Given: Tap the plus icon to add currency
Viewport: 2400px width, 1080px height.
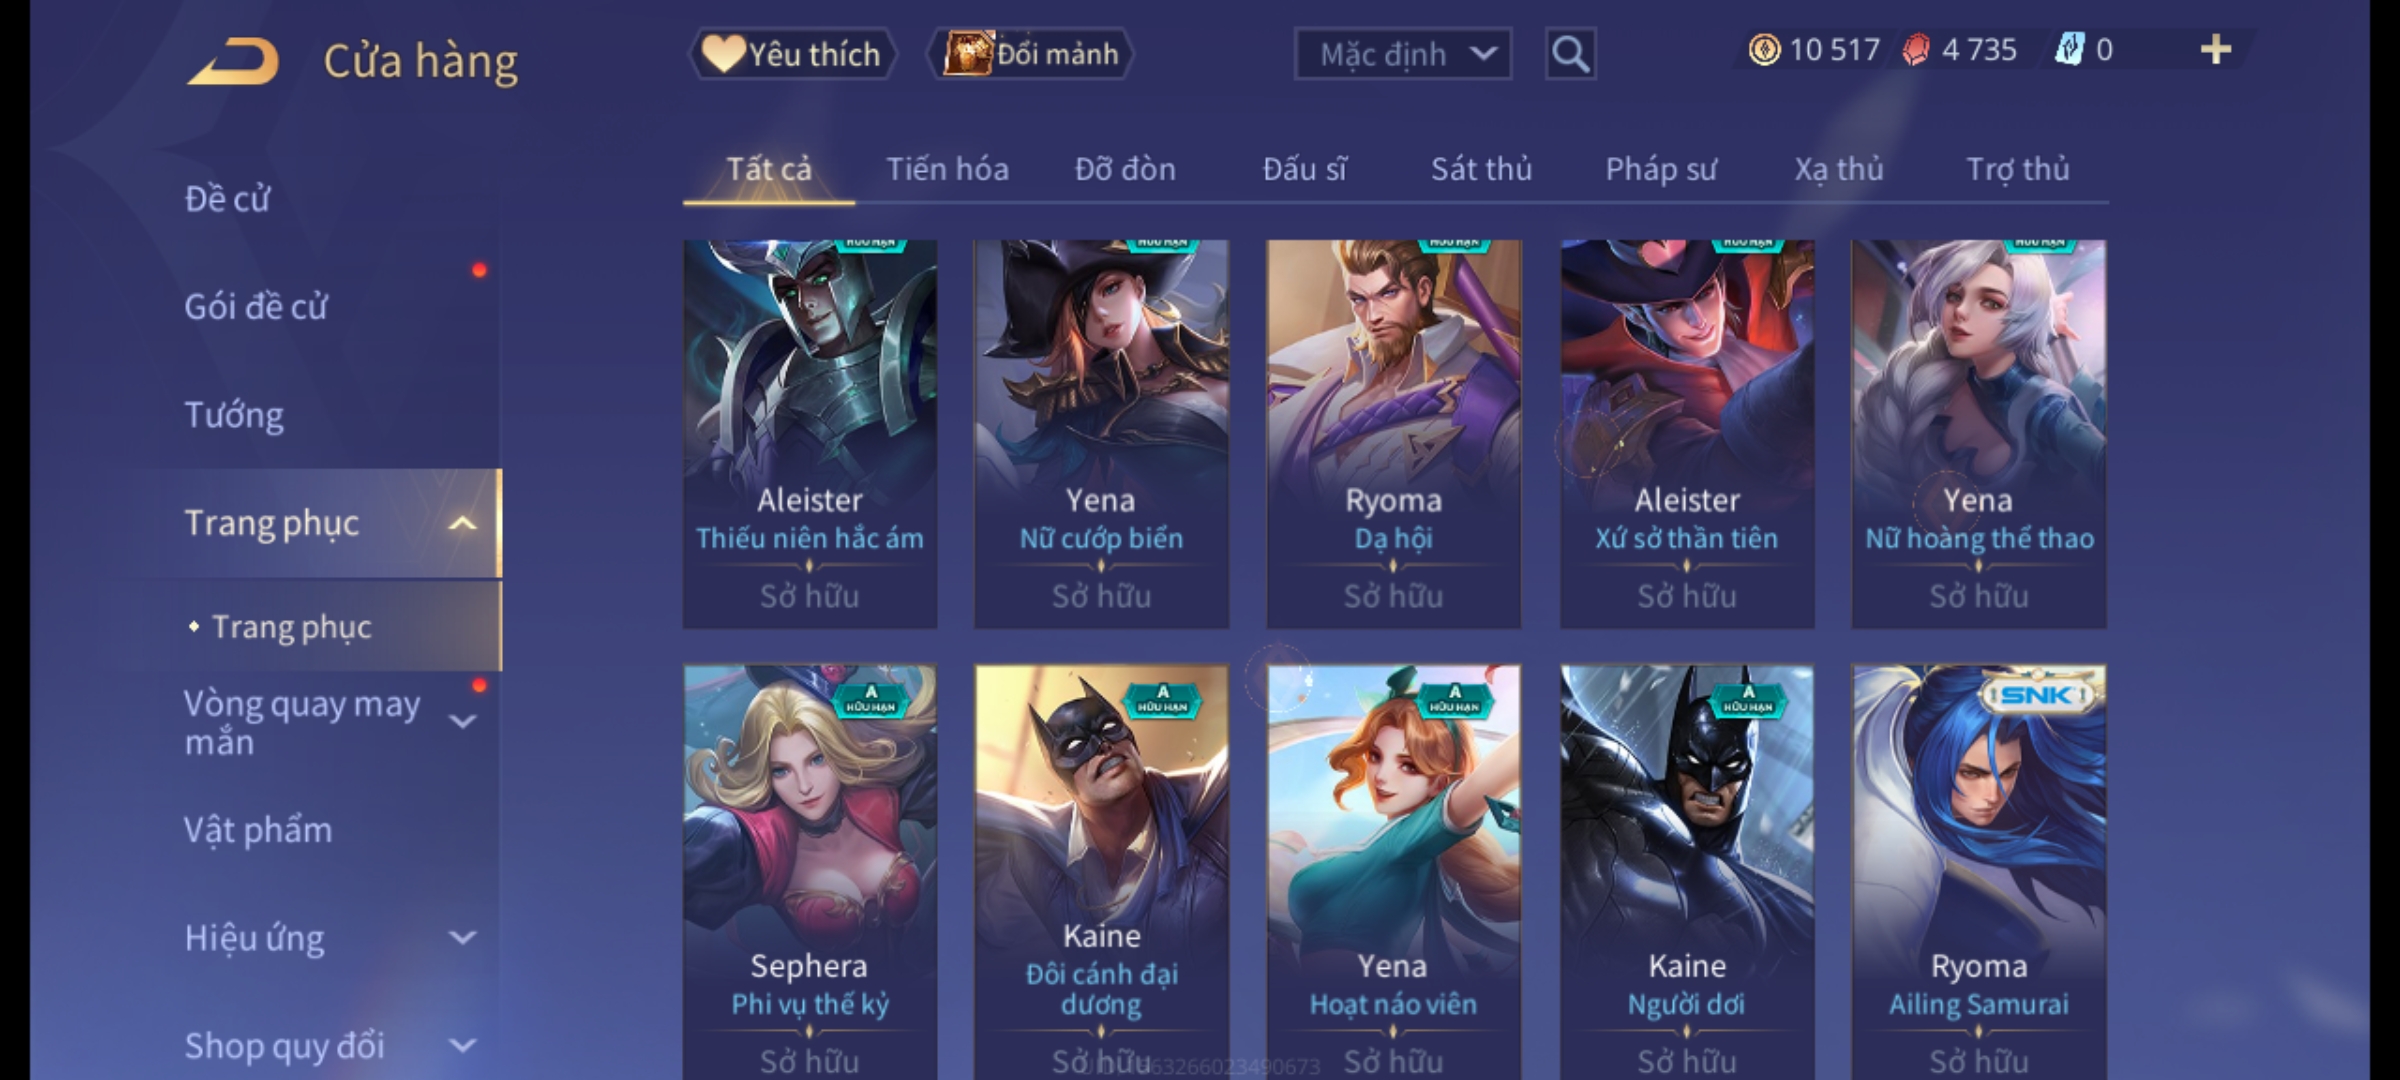Looking at the screenshot, I should tap(2216, 50).
